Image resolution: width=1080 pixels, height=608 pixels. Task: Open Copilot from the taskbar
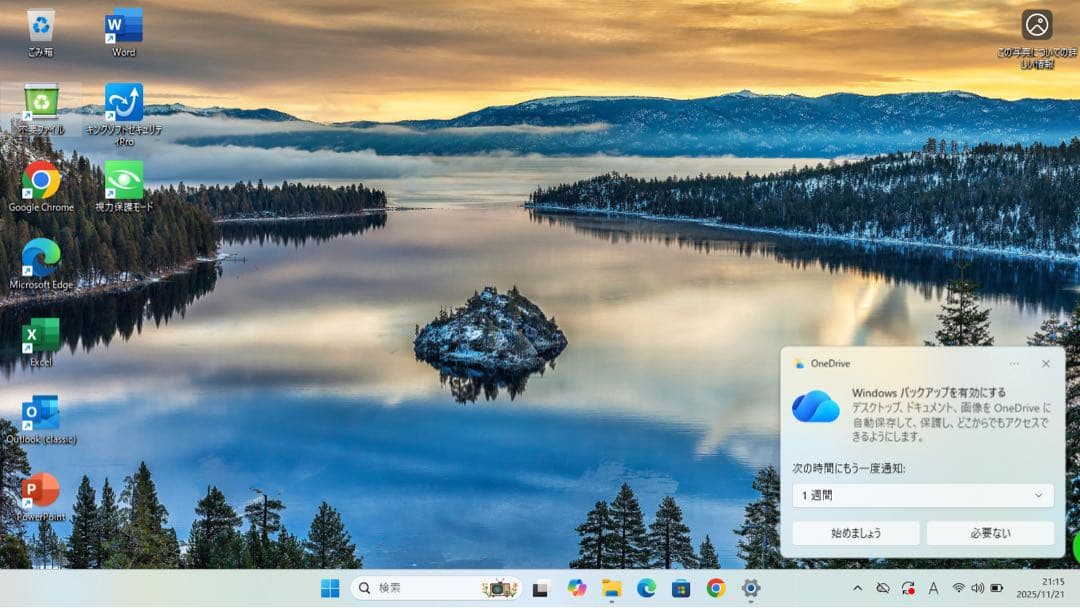(577, 589)
